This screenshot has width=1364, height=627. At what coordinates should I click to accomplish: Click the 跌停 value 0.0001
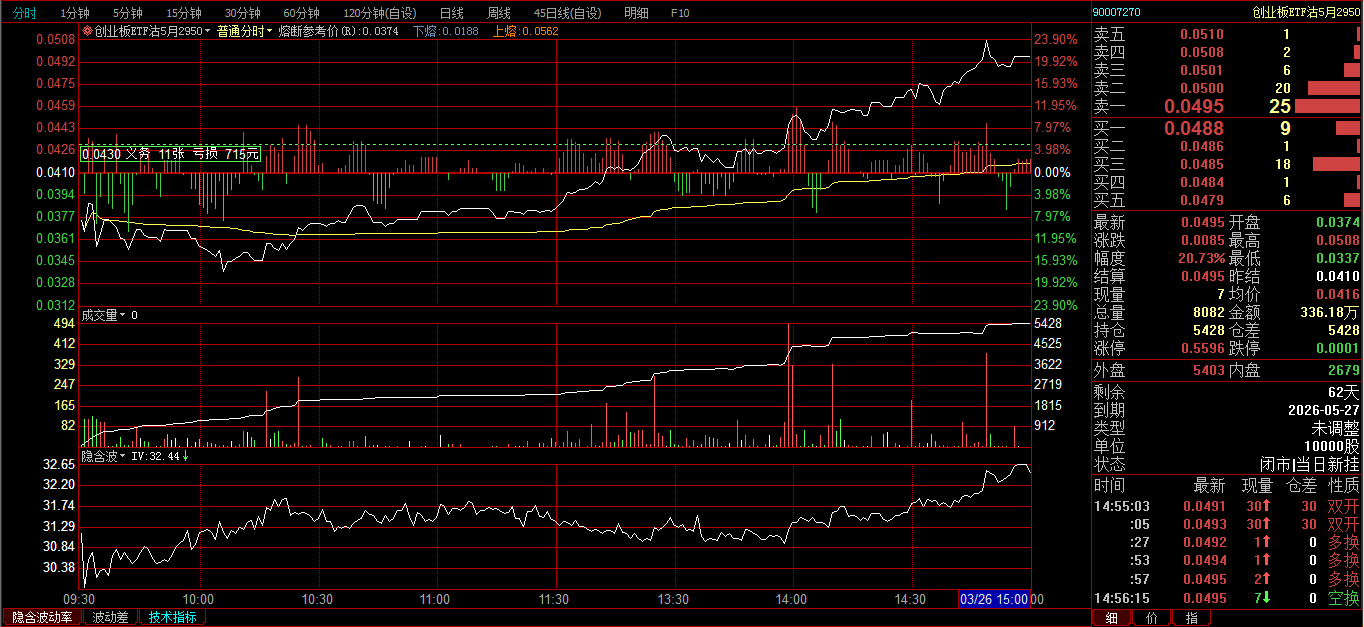[1337, 348]
